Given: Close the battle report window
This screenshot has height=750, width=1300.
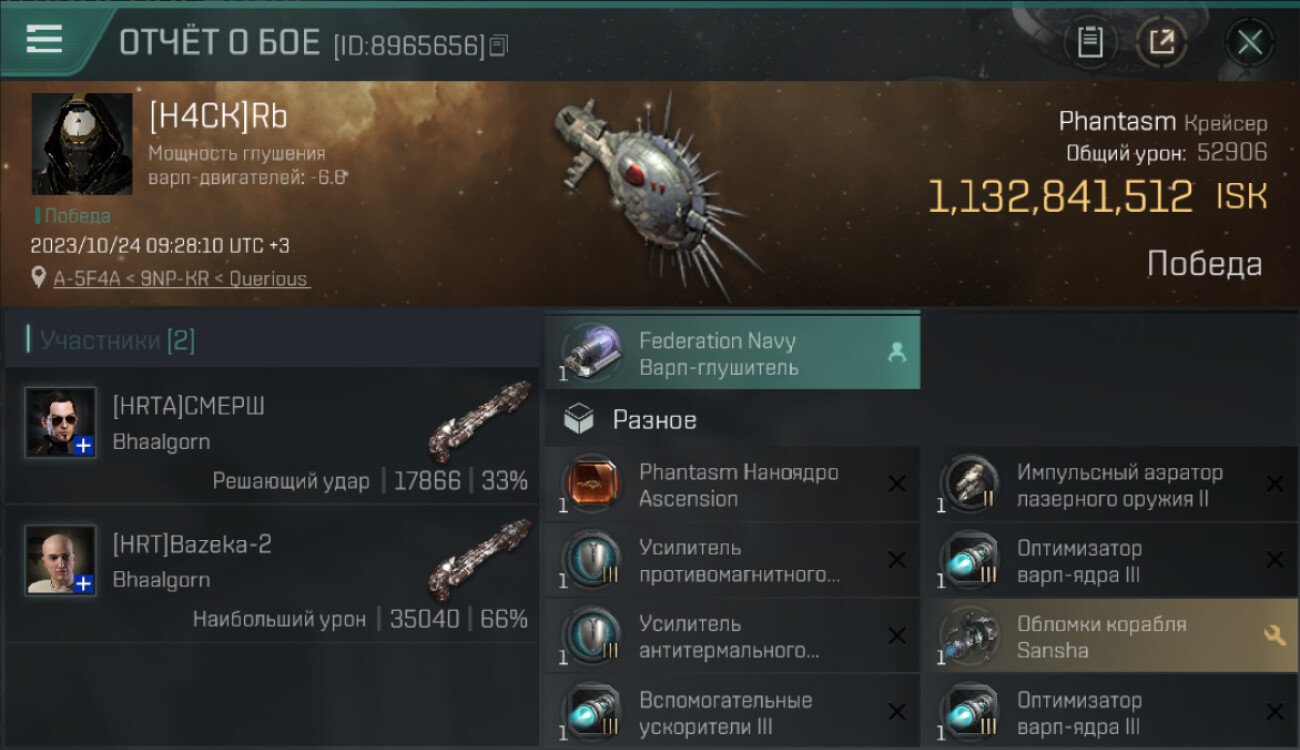Looking at the screenshot, I should tap(1249, 42).
